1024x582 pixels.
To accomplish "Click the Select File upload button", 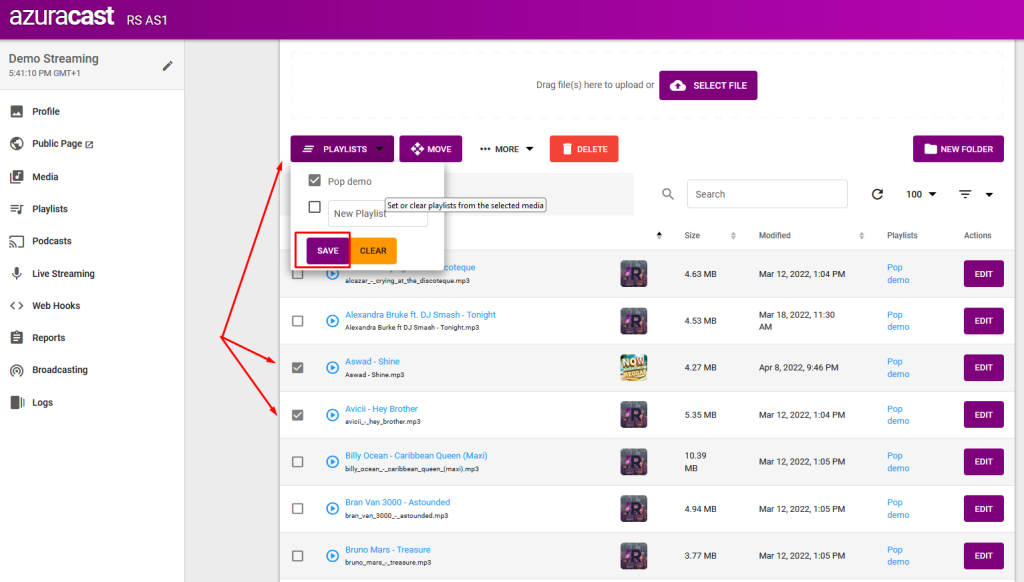I will (x=708, y=86).
